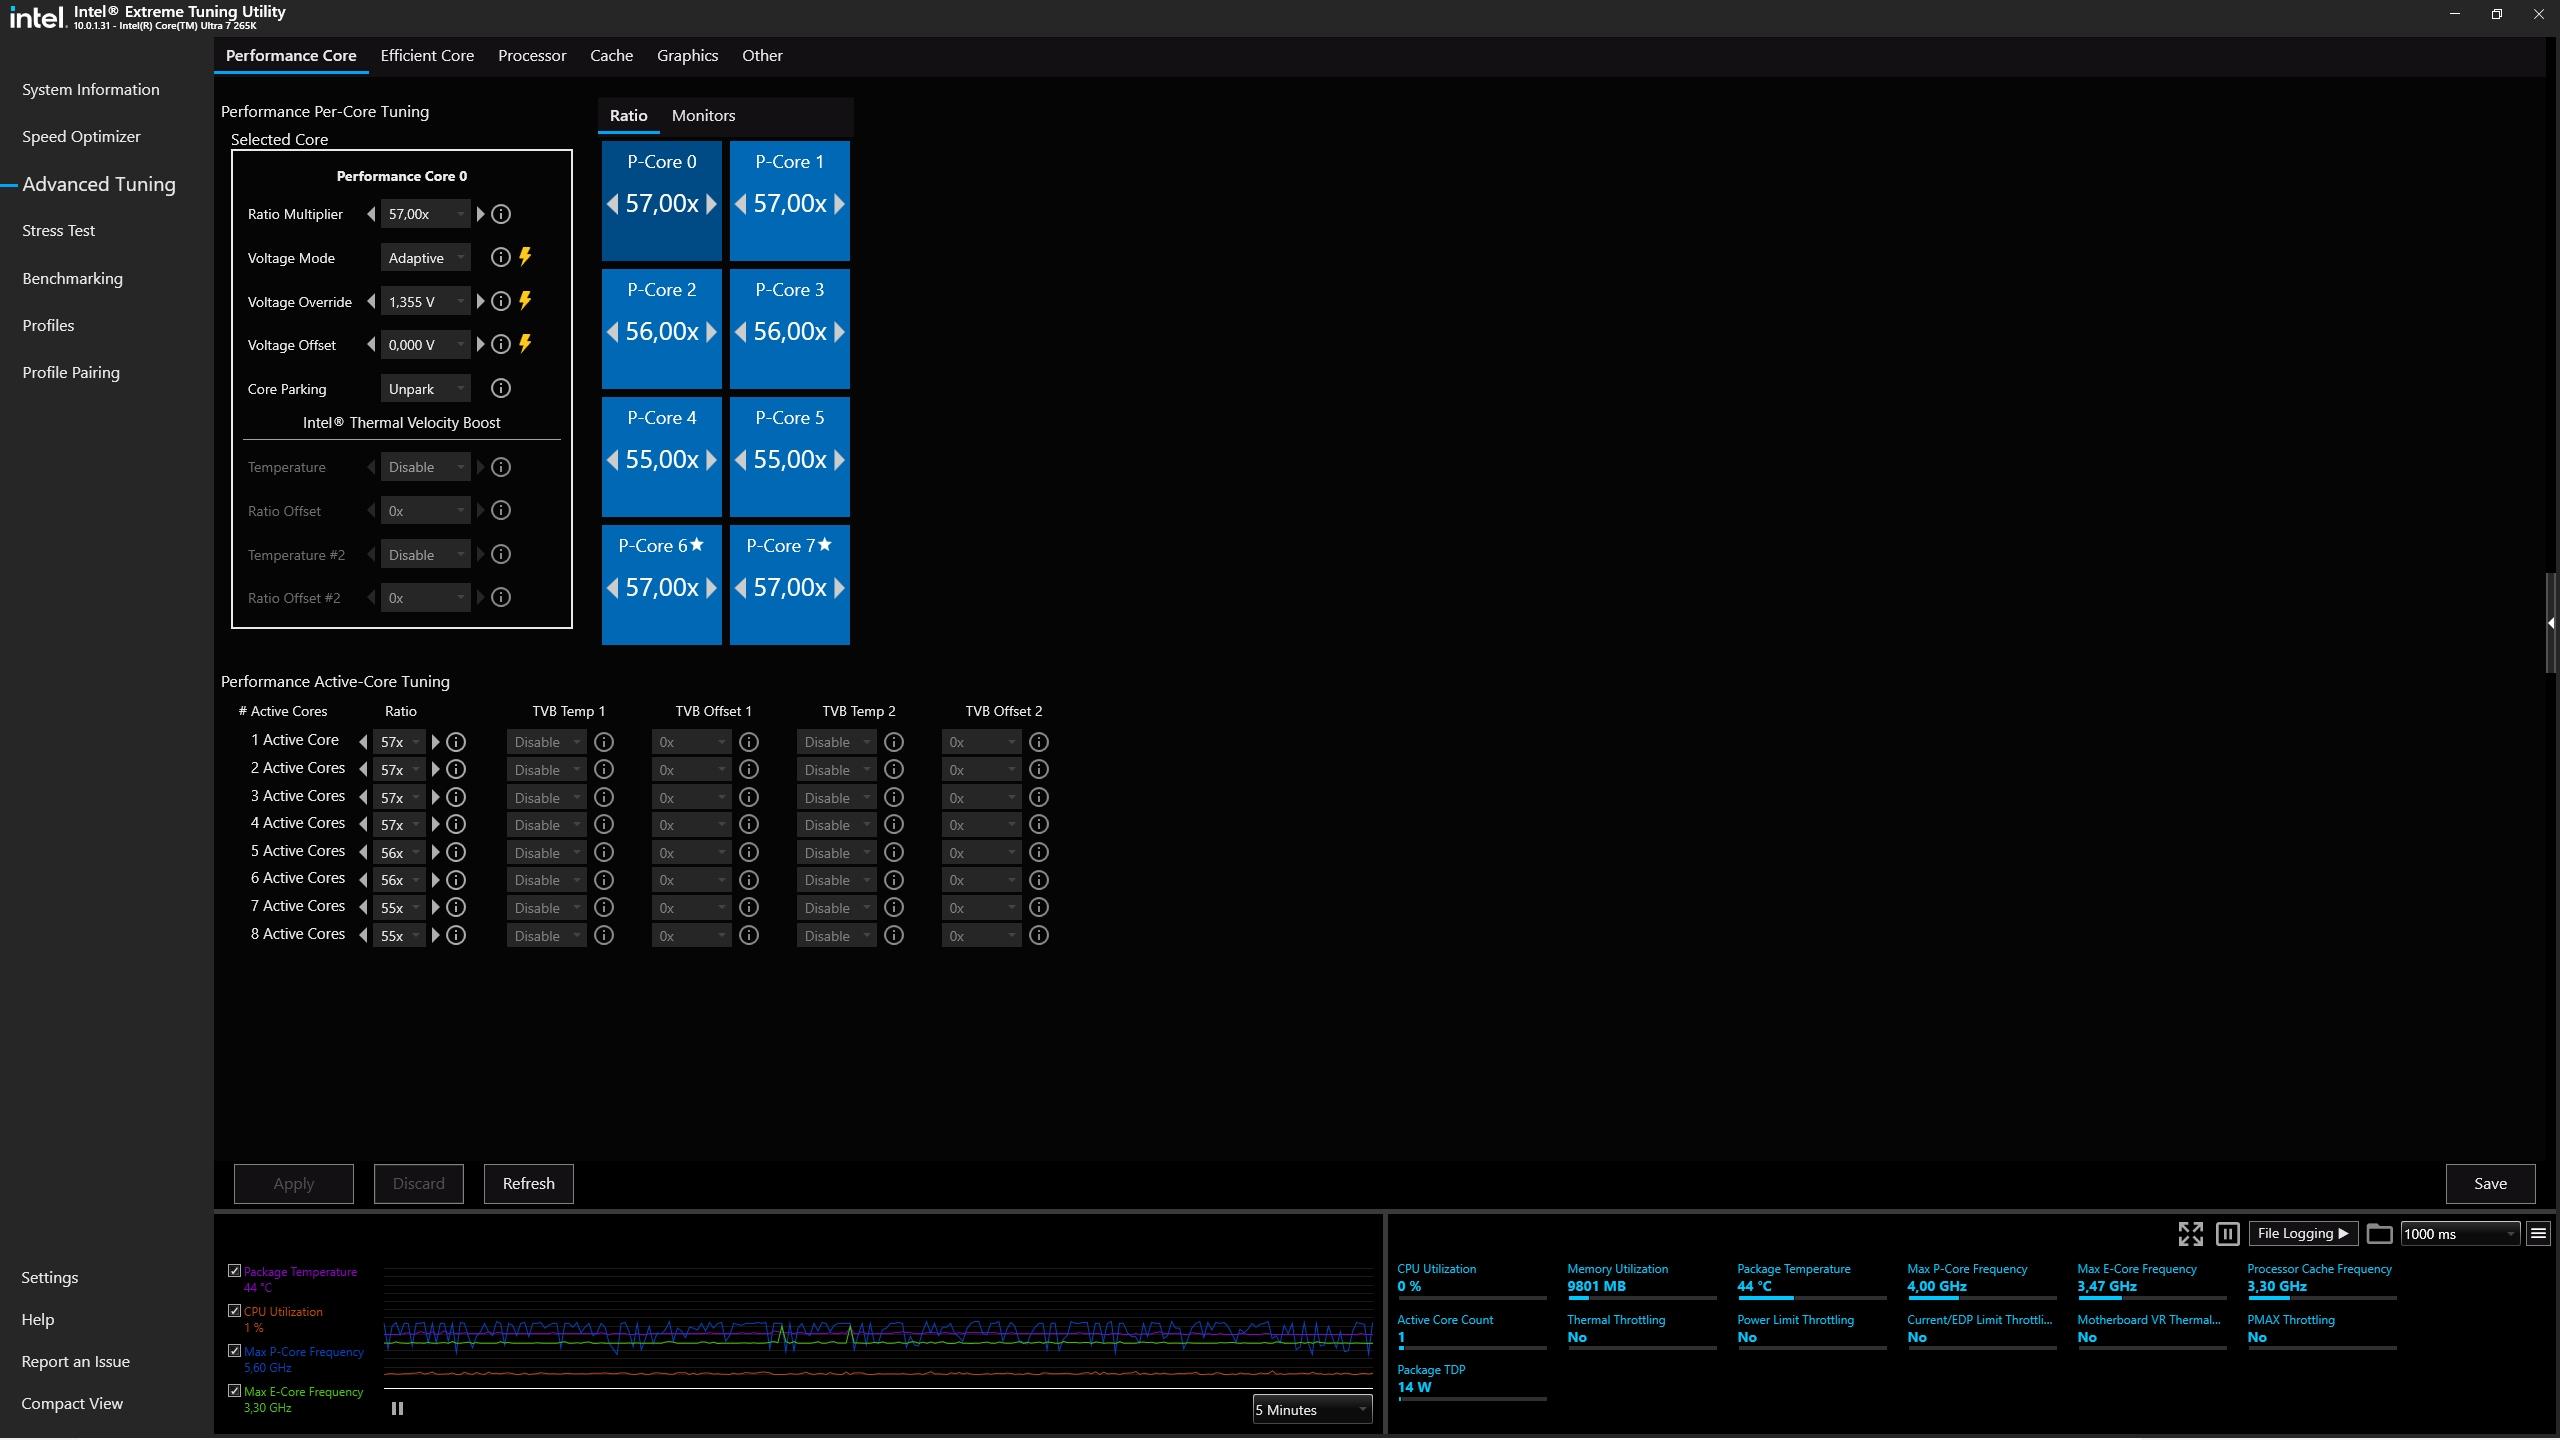Open the Voltage Mode Adaptive dropdown
Image resolution: width=2560 pixels, height=1440 pixels.
(x=425, y=258)
